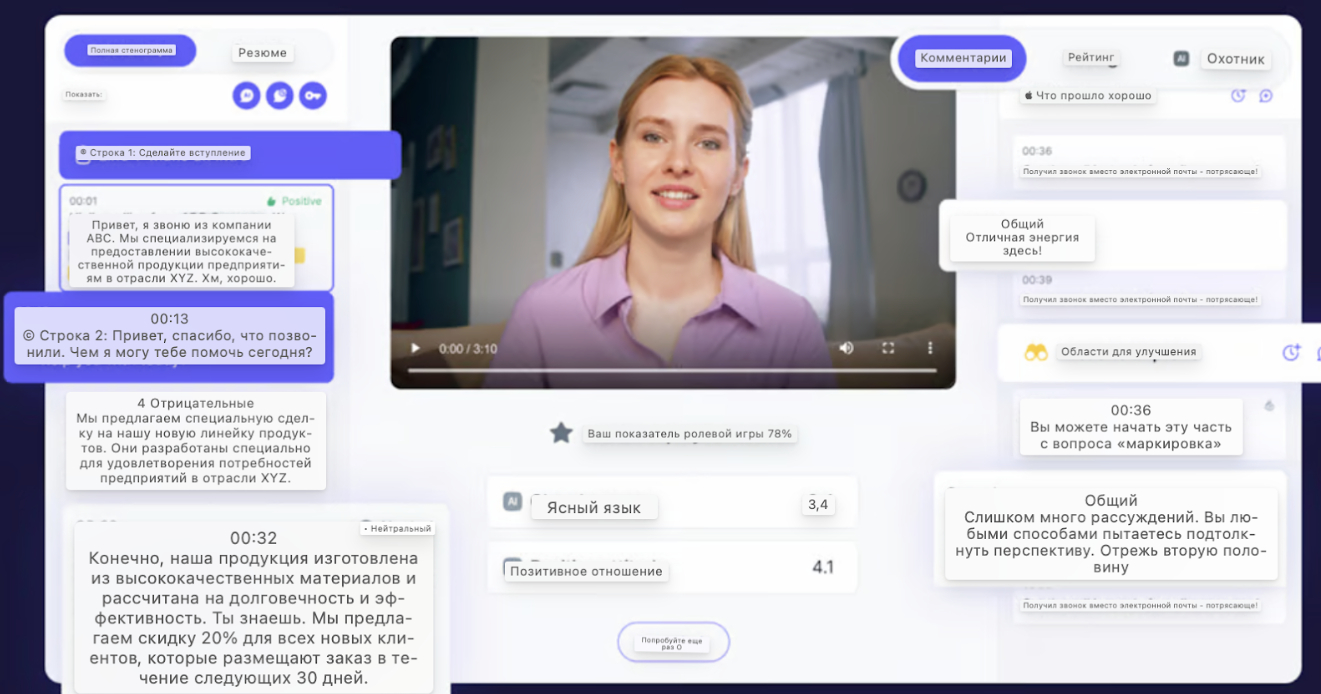
Task: Click the second chat-bubble filter icon with badge
Action: coord(280,95)
